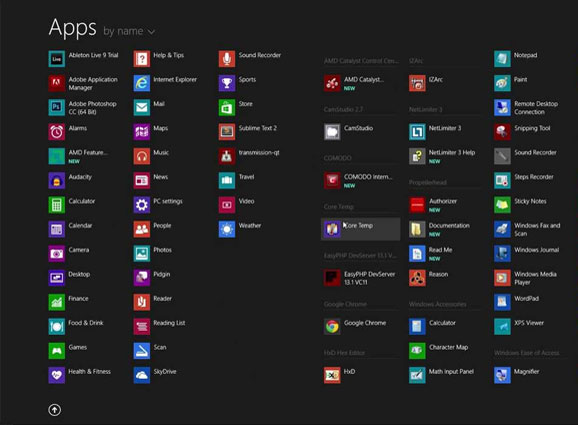Launch the Internet Explorer icon
Image resolution: width=578 pixels, height=425 pixels.
click(142, 83)
